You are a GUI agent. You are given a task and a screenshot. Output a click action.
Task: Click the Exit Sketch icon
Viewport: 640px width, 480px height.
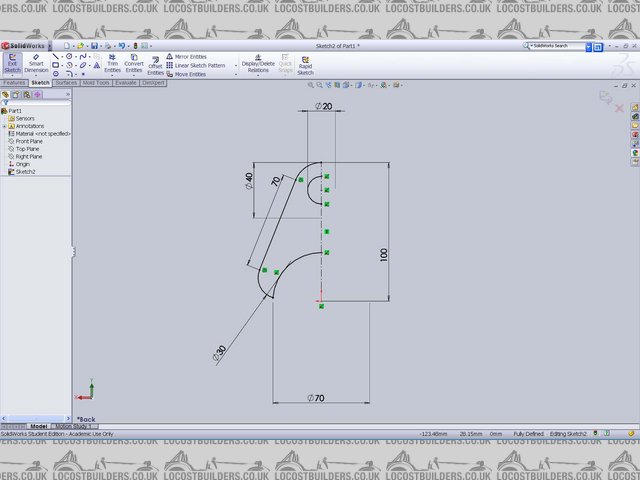pyautogui.click(x=12, y=64)
